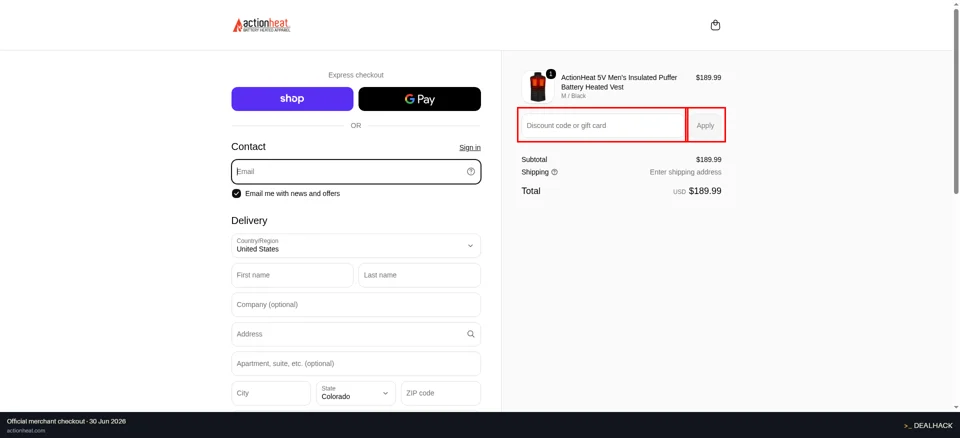The height and width of the screenshot is (438, 960).
Task: Apply the discount code
Action: pyautogui.click(x=705, y=126)
